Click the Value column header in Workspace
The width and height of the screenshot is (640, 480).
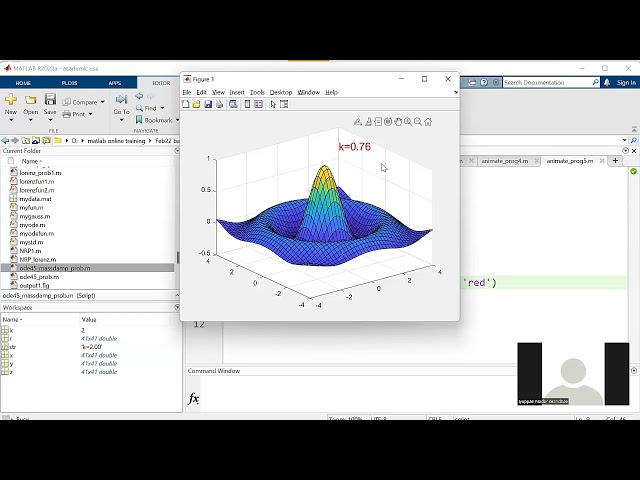click(89, 320)
